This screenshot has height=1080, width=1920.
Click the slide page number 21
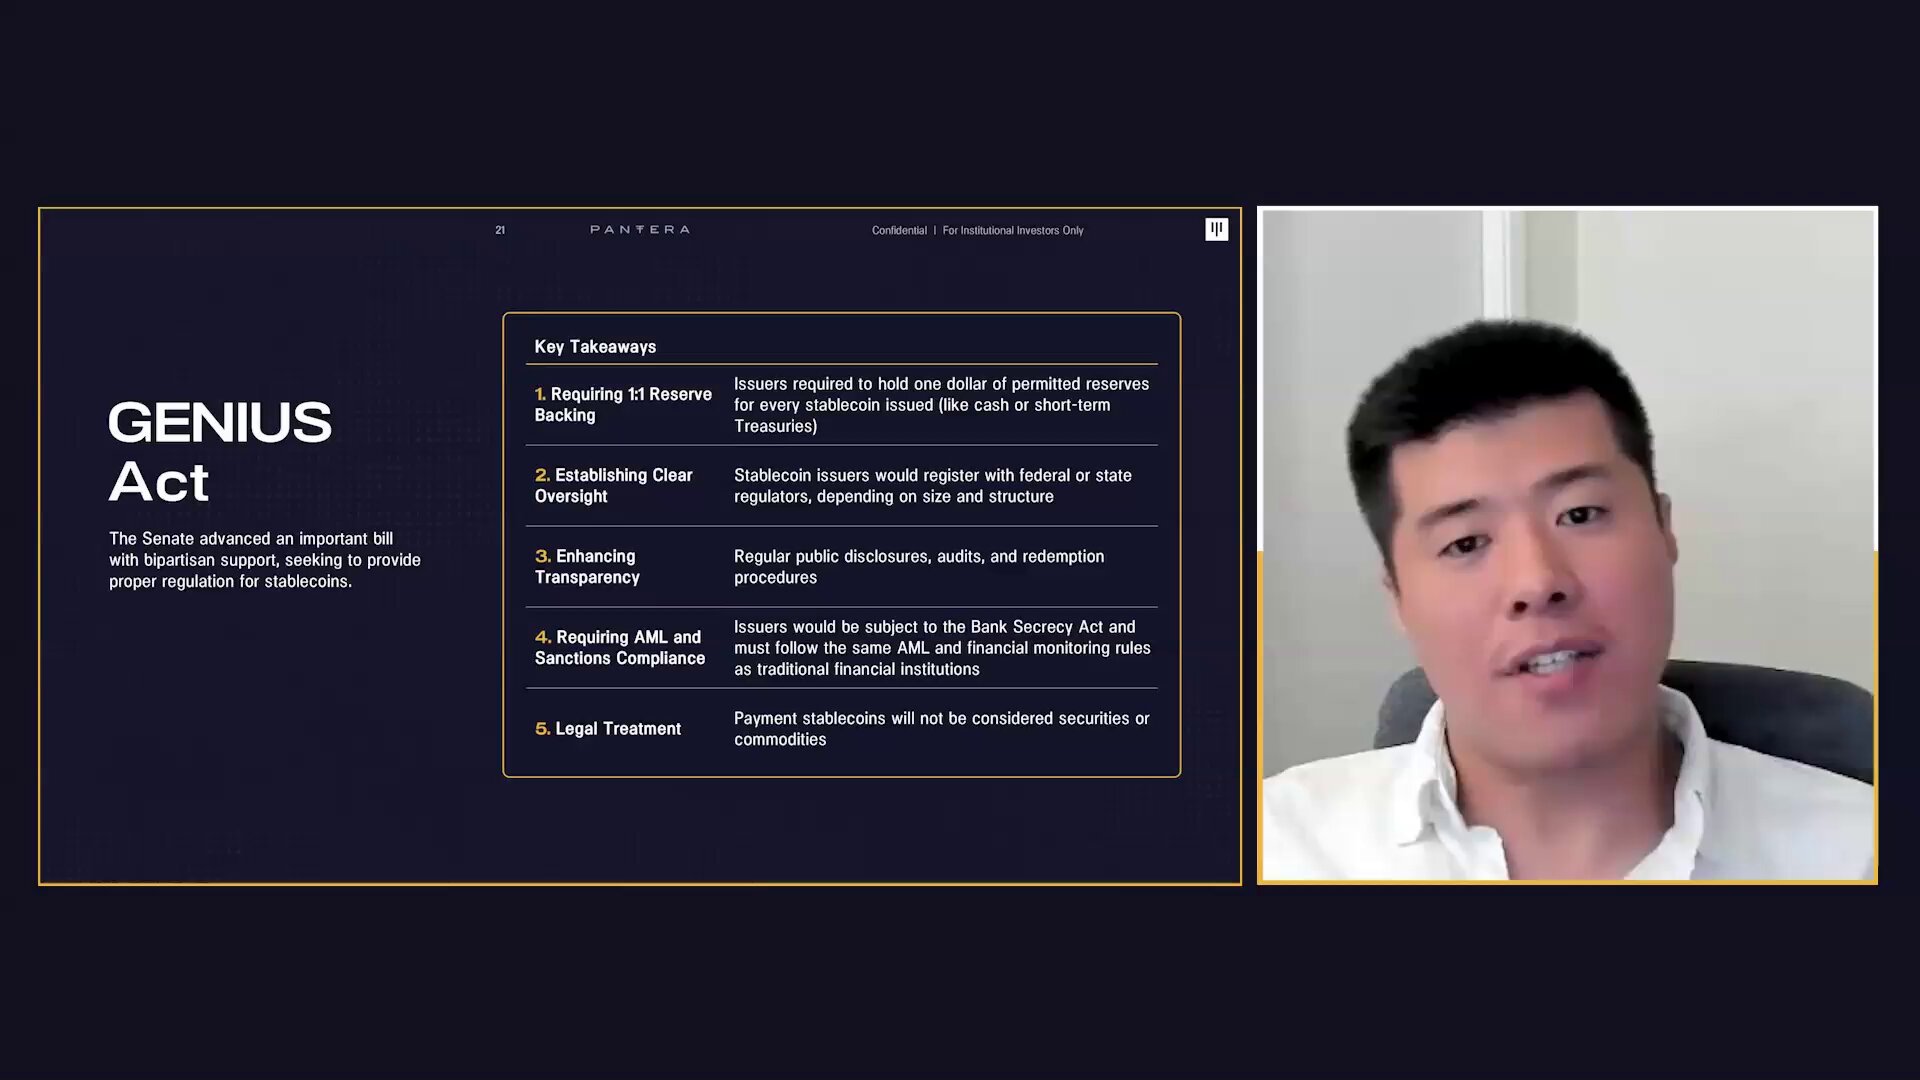(501, 229)
